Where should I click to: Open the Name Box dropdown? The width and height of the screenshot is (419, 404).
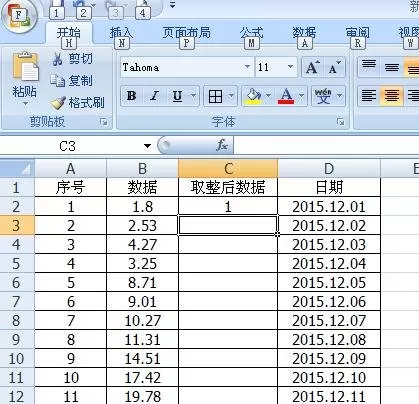click(x=147, y=146)
